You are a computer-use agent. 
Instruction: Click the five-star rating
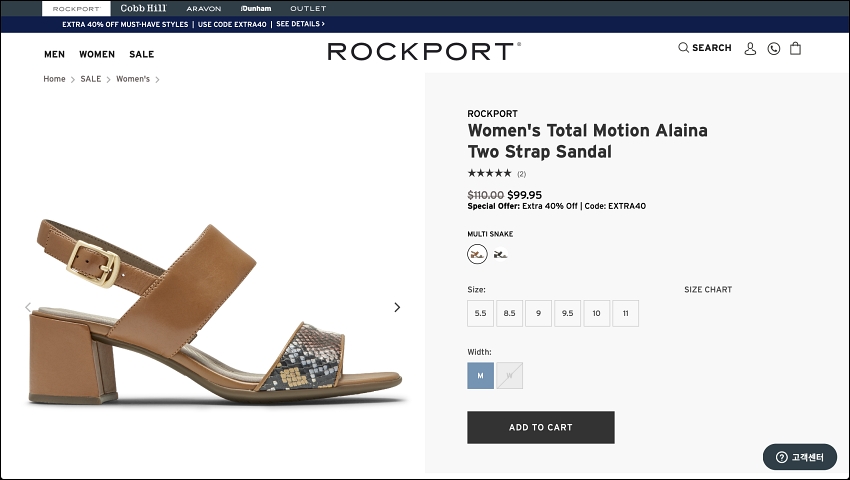[490, 173]
